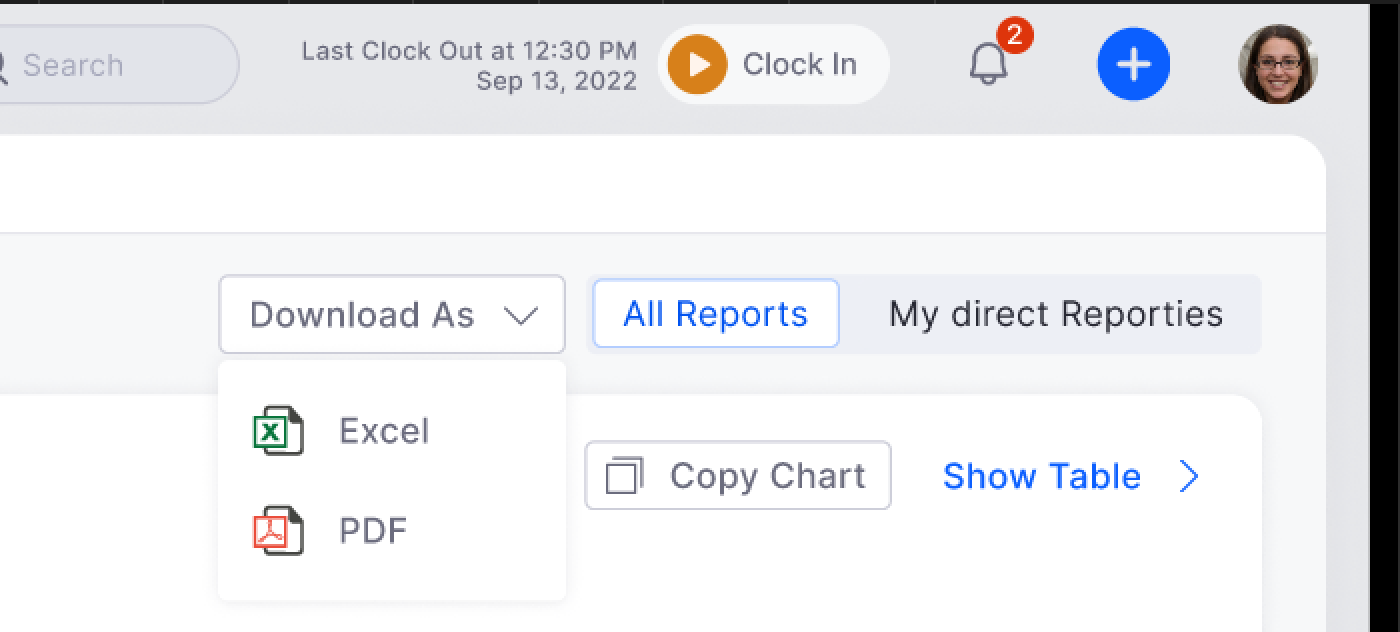Viewport: 1400px width, 632px height.
Task: Click the red notification badge showing 2
Action: click(1015, 32)
